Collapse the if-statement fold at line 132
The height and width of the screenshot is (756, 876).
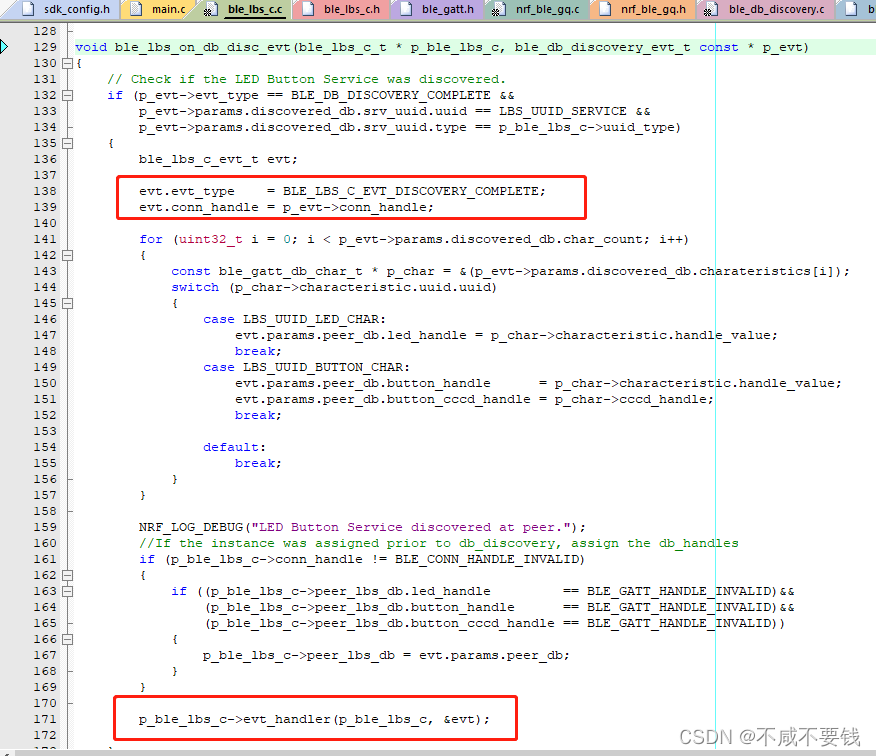pyautogui.click(x=66, y=94)
